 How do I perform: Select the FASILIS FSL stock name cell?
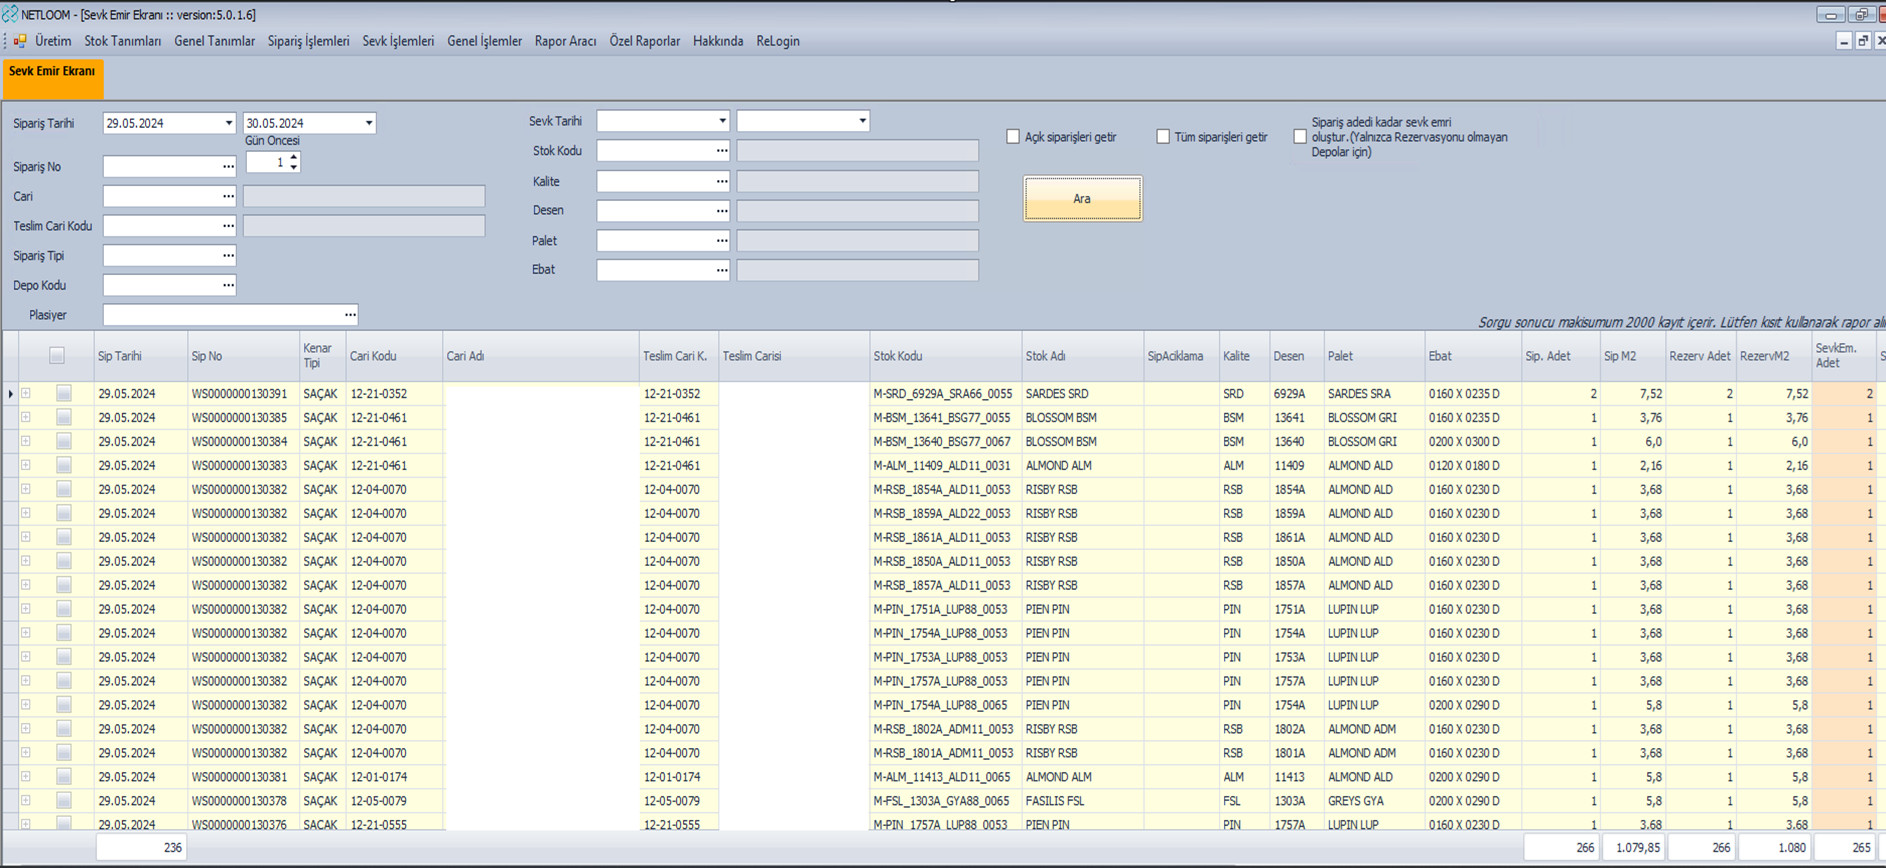point(1082,801)
